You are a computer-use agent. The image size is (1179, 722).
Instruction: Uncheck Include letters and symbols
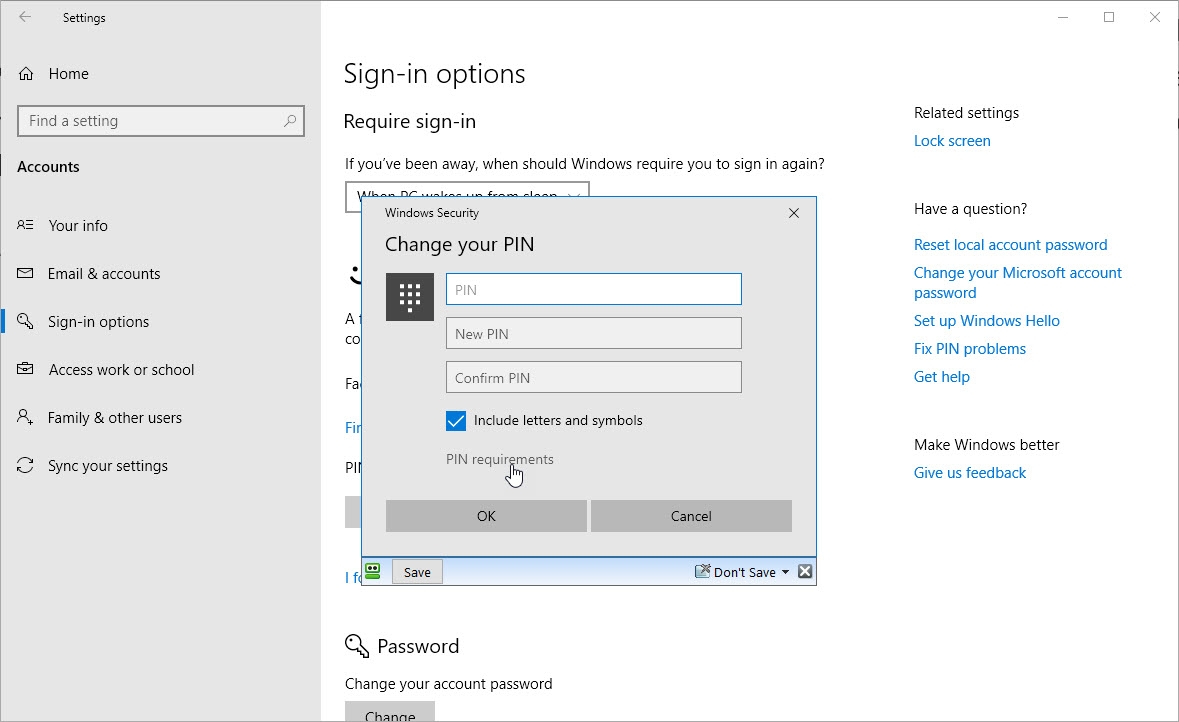click(x=456, y=421)
